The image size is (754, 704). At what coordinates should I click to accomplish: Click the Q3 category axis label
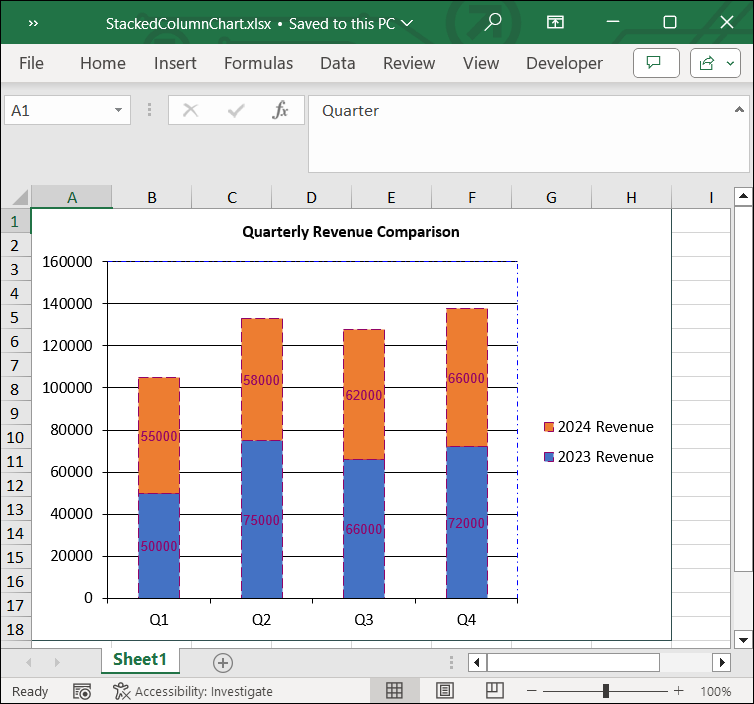(364, 619)
